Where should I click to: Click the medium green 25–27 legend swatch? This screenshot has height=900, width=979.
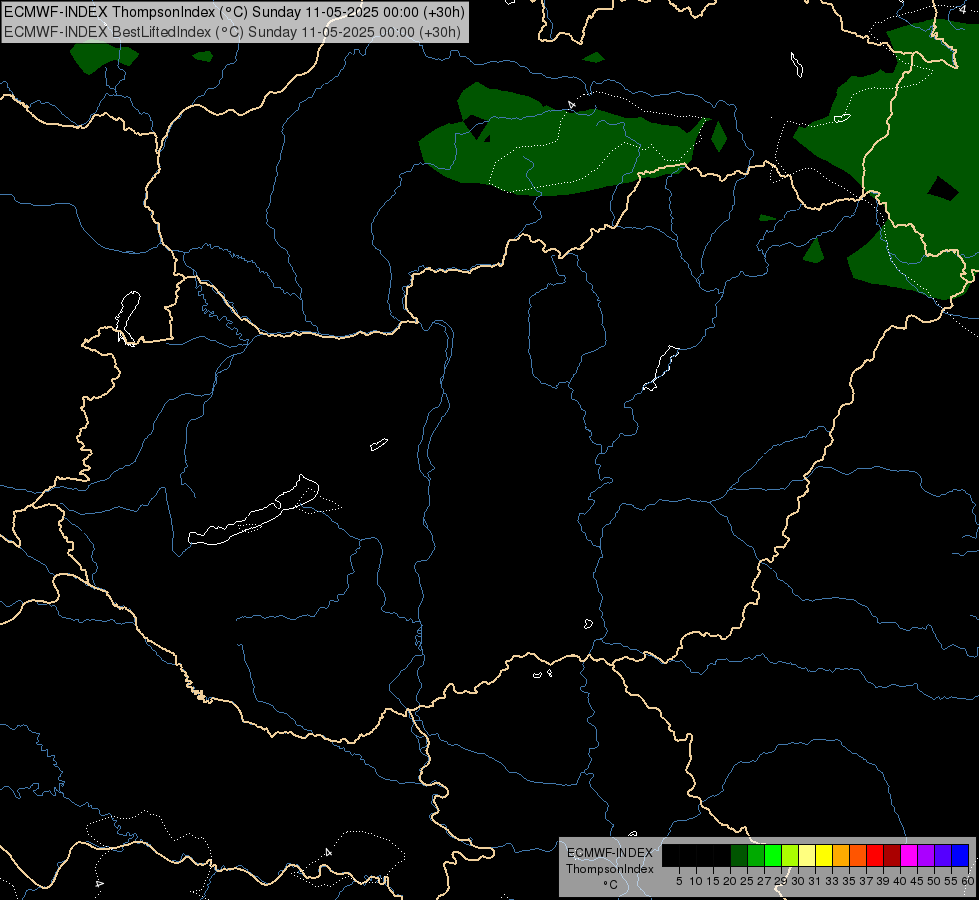click(756, 855)
